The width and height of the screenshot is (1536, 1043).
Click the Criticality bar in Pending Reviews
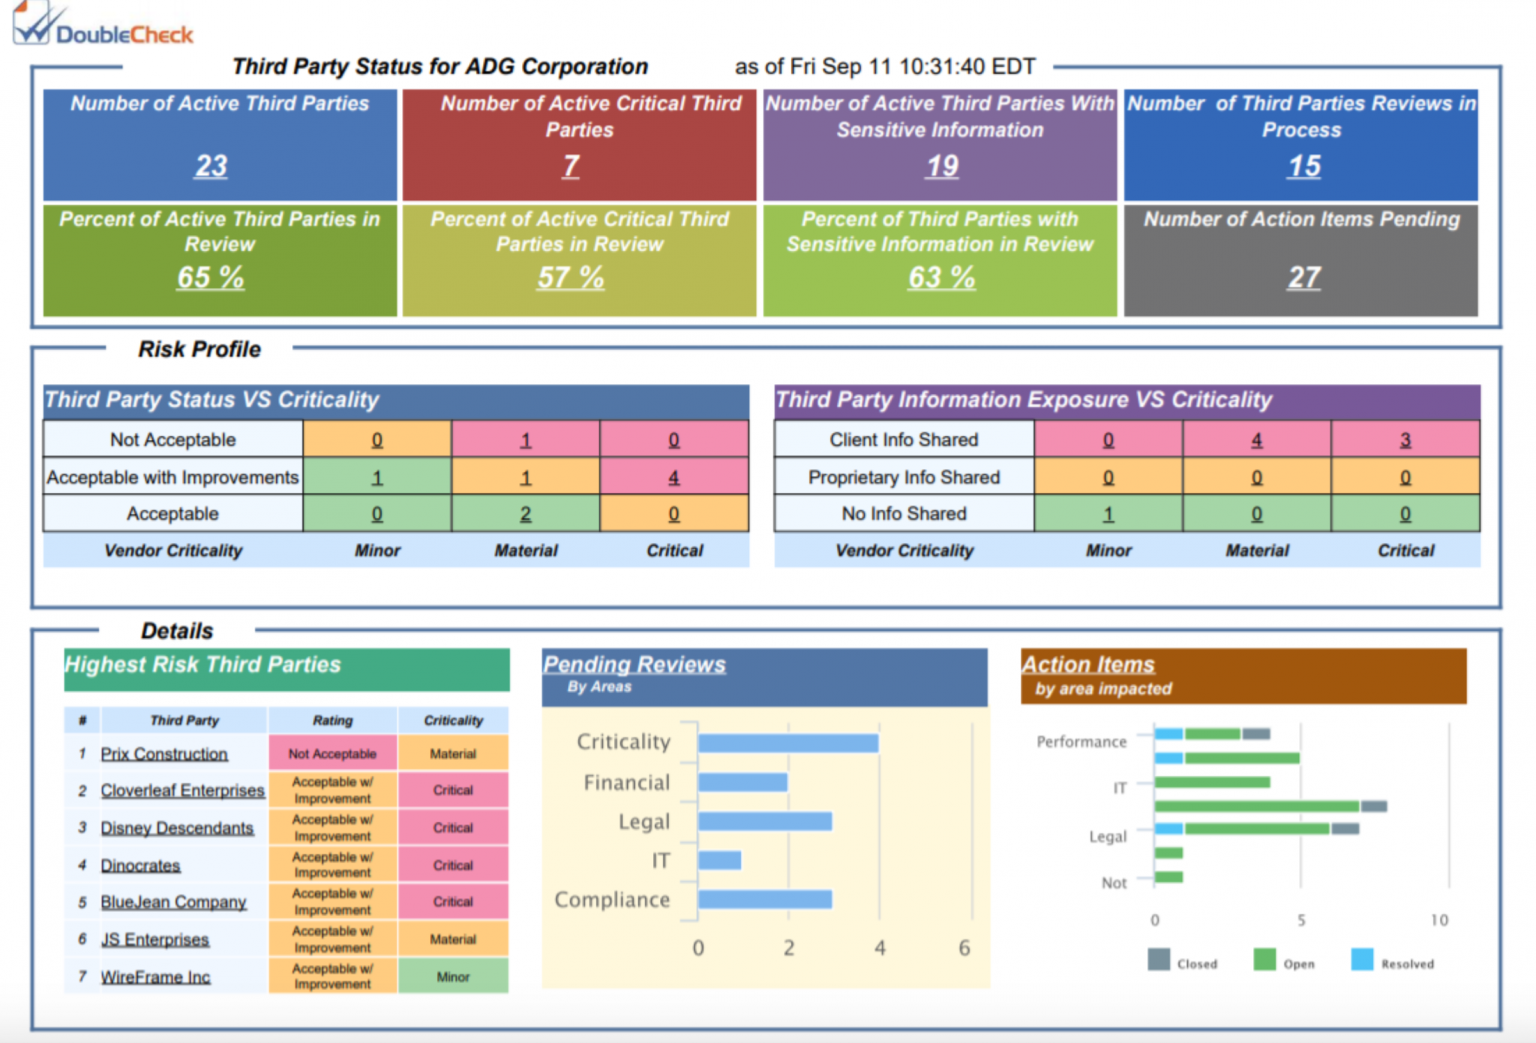pyautogui.click(x=788, y=743)
